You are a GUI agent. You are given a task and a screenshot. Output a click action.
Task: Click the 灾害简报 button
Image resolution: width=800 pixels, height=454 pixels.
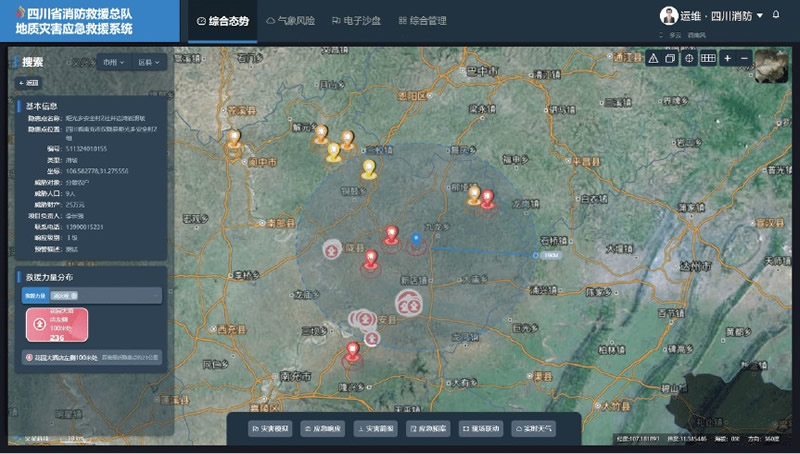coord(376,428)
